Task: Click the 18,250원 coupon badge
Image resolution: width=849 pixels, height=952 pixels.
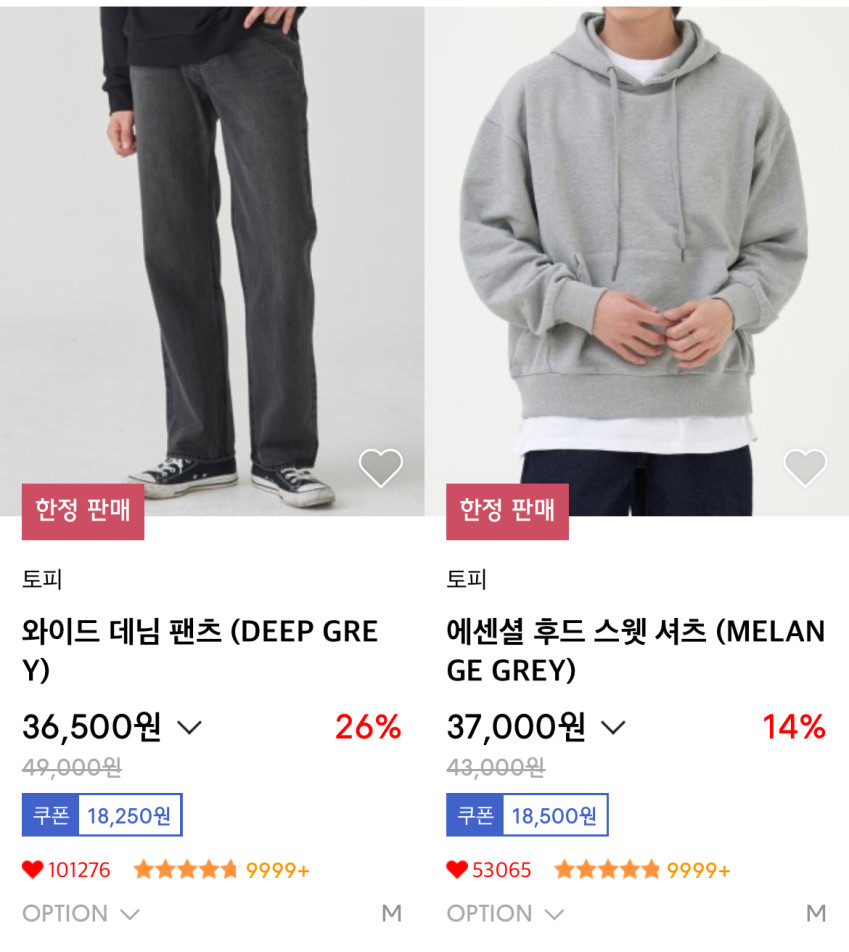Action: (102, 815)
